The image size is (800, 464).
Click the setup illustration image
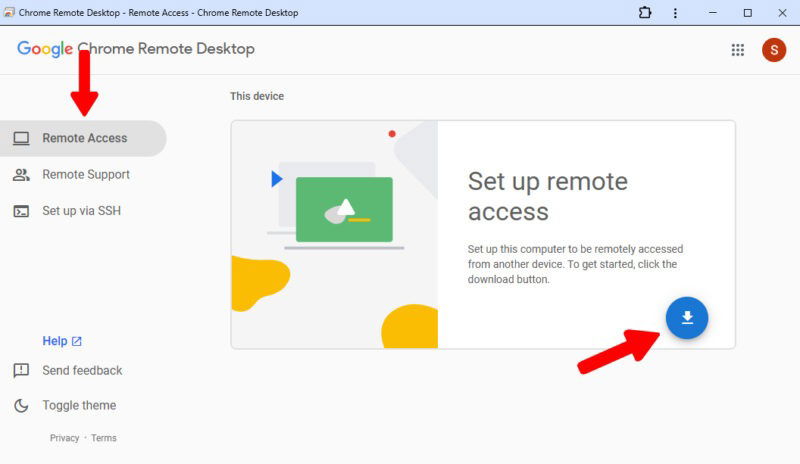335,235
